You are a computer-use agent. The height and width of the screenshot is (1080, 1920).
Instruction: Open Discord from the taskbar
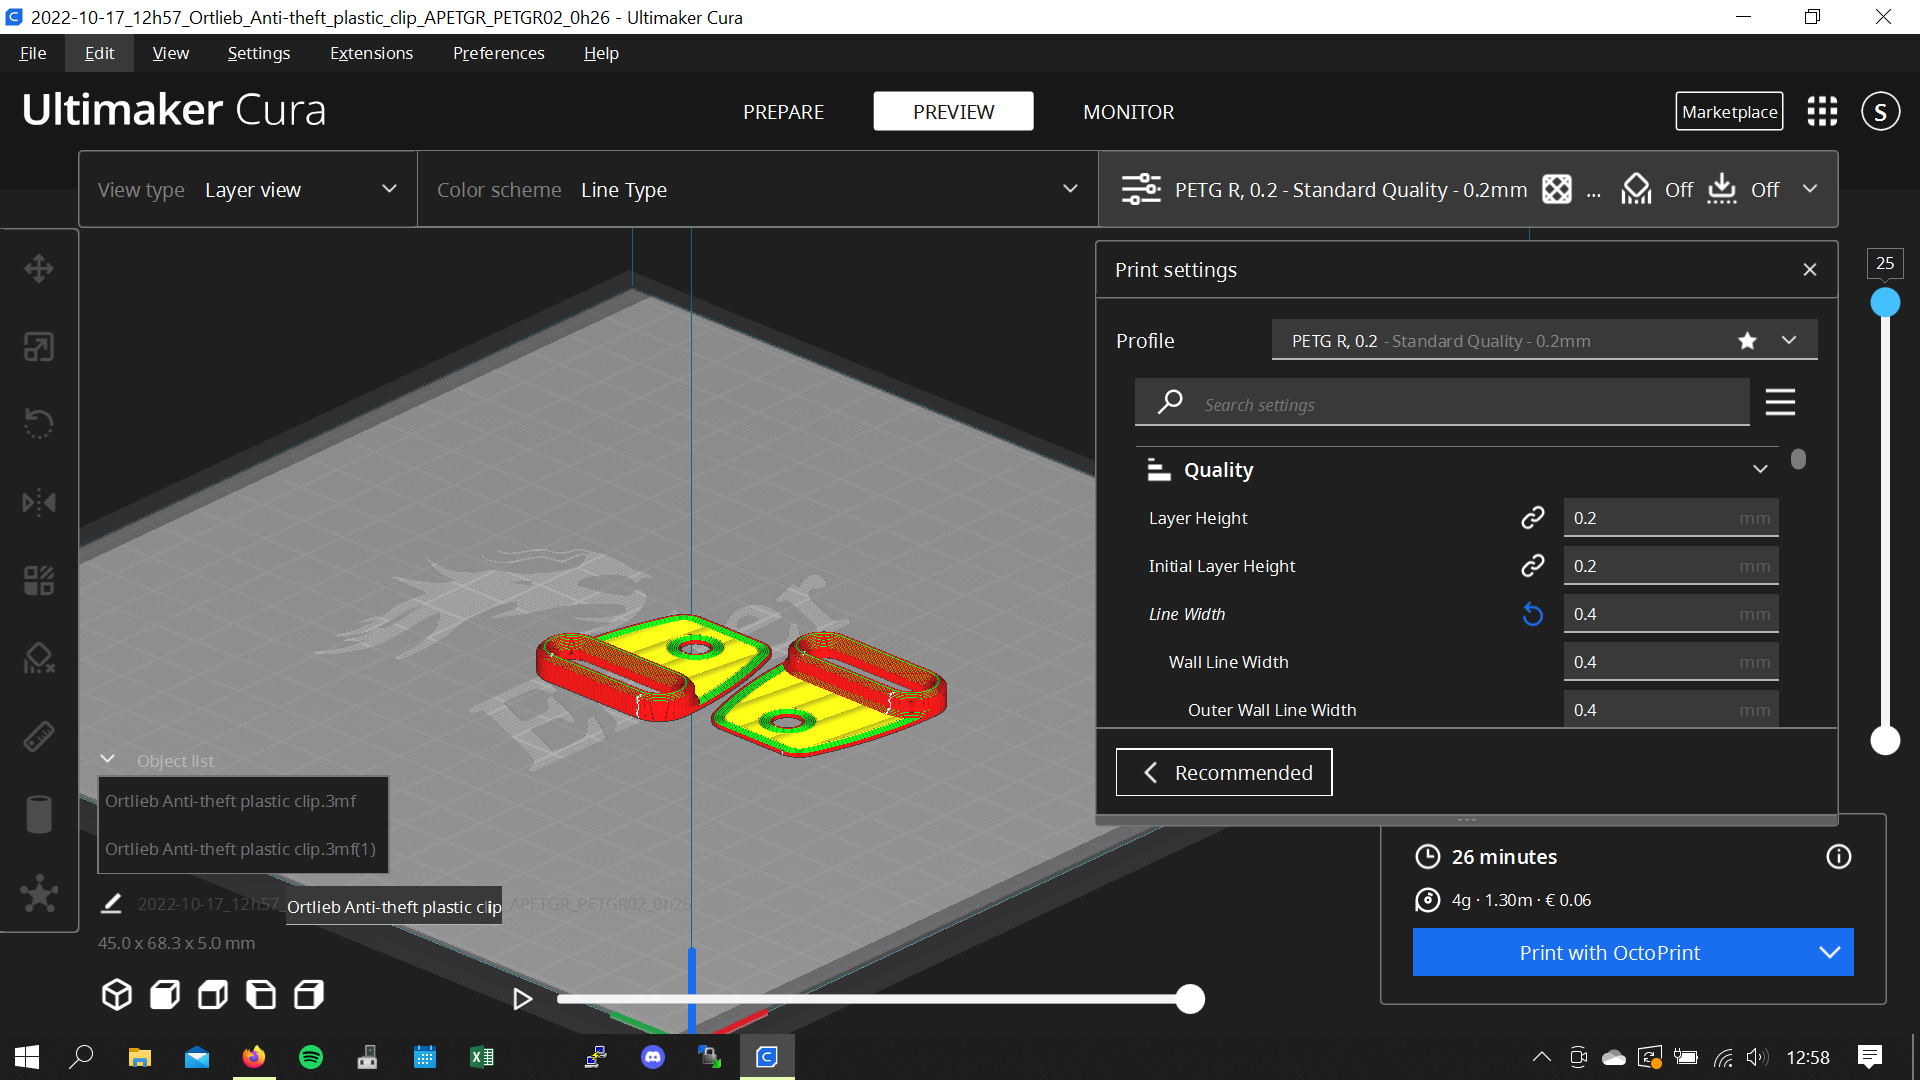pyautogui.click(x=653, y=1057)
